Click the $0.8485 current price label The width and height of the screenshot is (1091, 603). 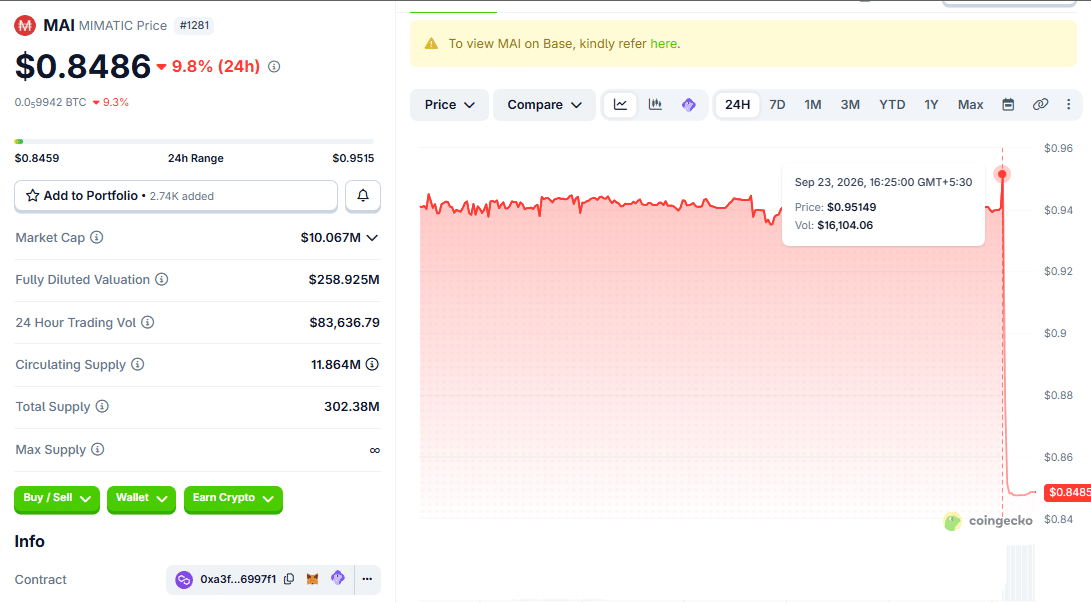(x=1069, y=492)
